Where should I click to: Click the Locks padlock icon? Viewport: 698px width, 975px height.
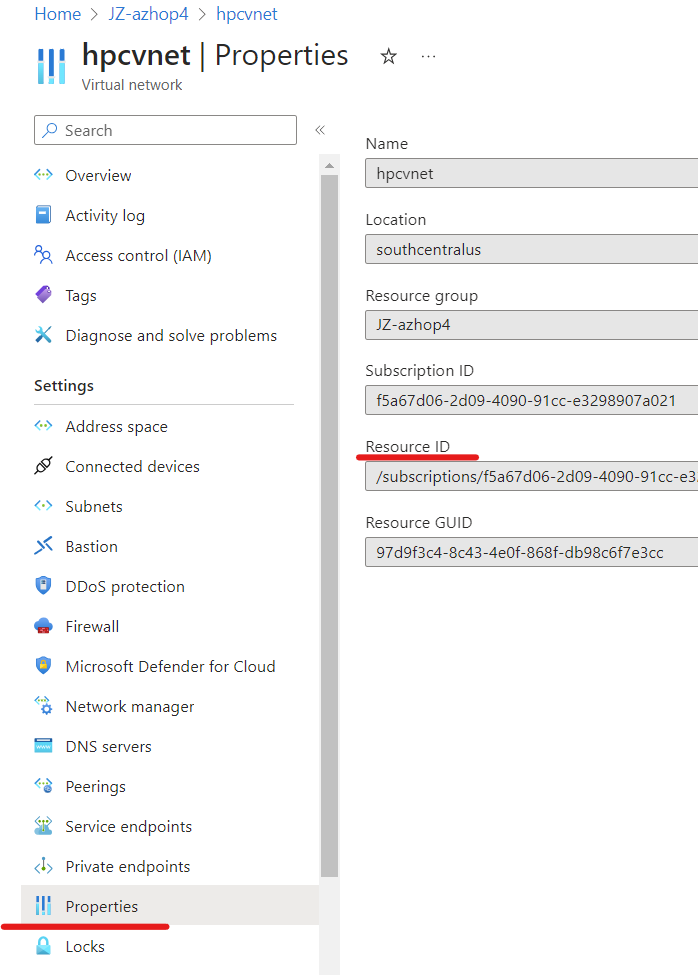coord(43,945)
